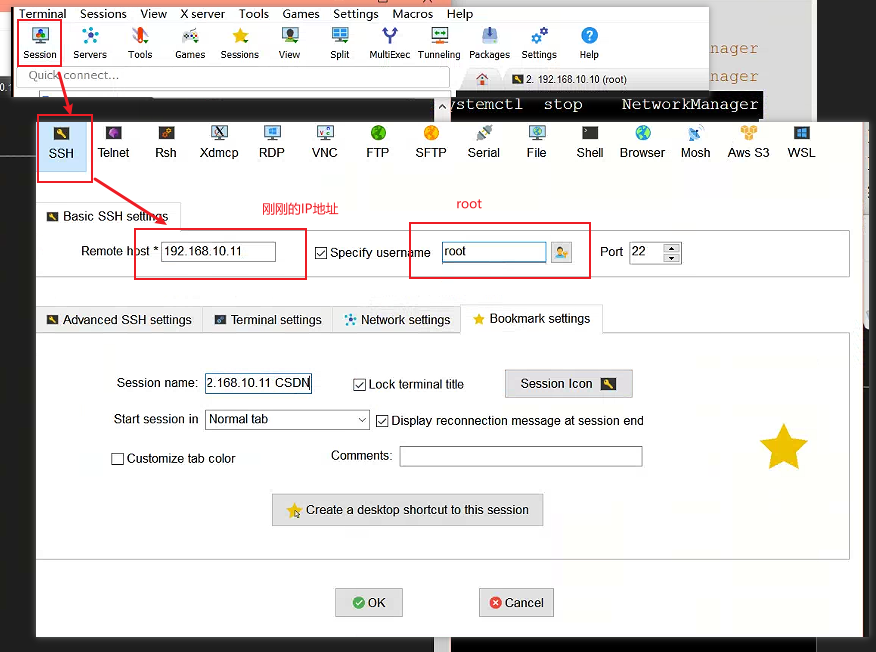
Task: Open the Packages manager icon
Action: click(x=489, y=42)
